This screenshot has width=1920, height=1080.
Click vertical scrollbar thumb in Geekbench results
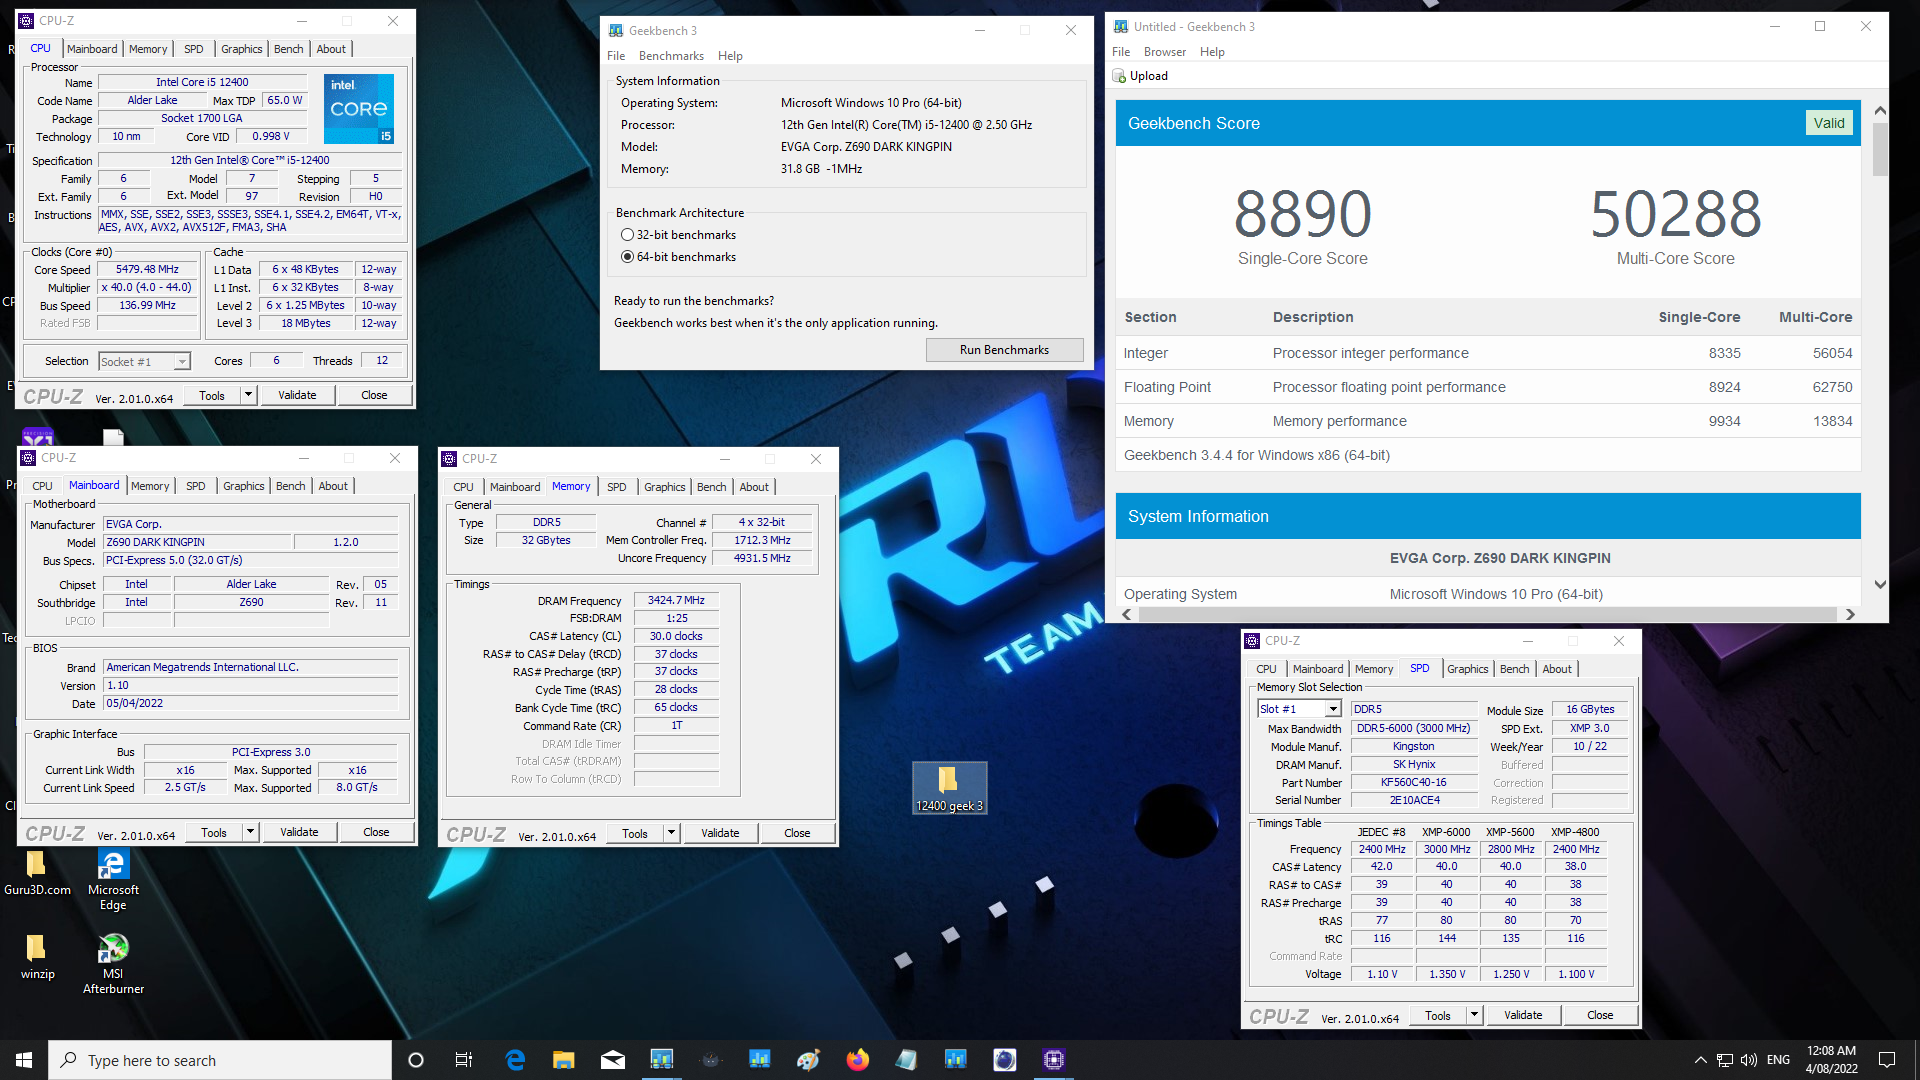click(x=1880, y=150)
